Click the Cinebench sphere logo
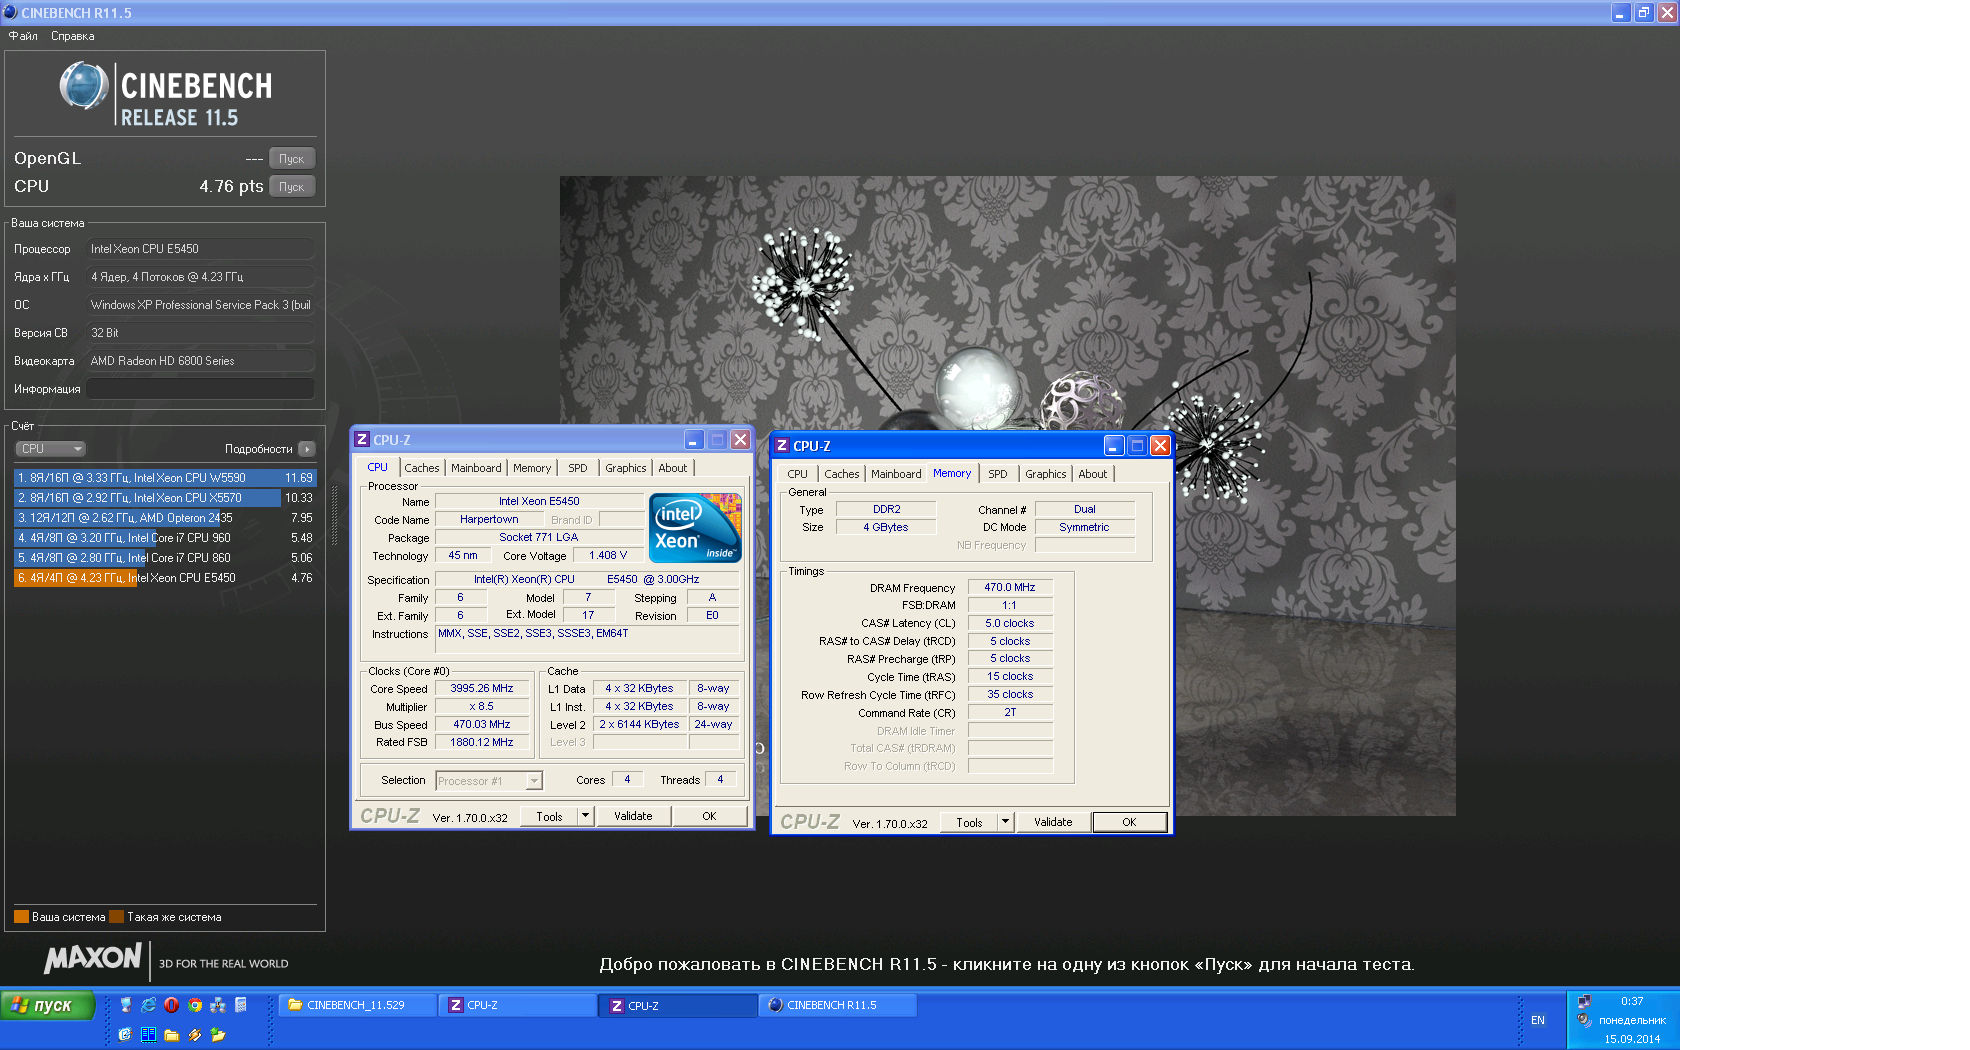 point(84,86)
